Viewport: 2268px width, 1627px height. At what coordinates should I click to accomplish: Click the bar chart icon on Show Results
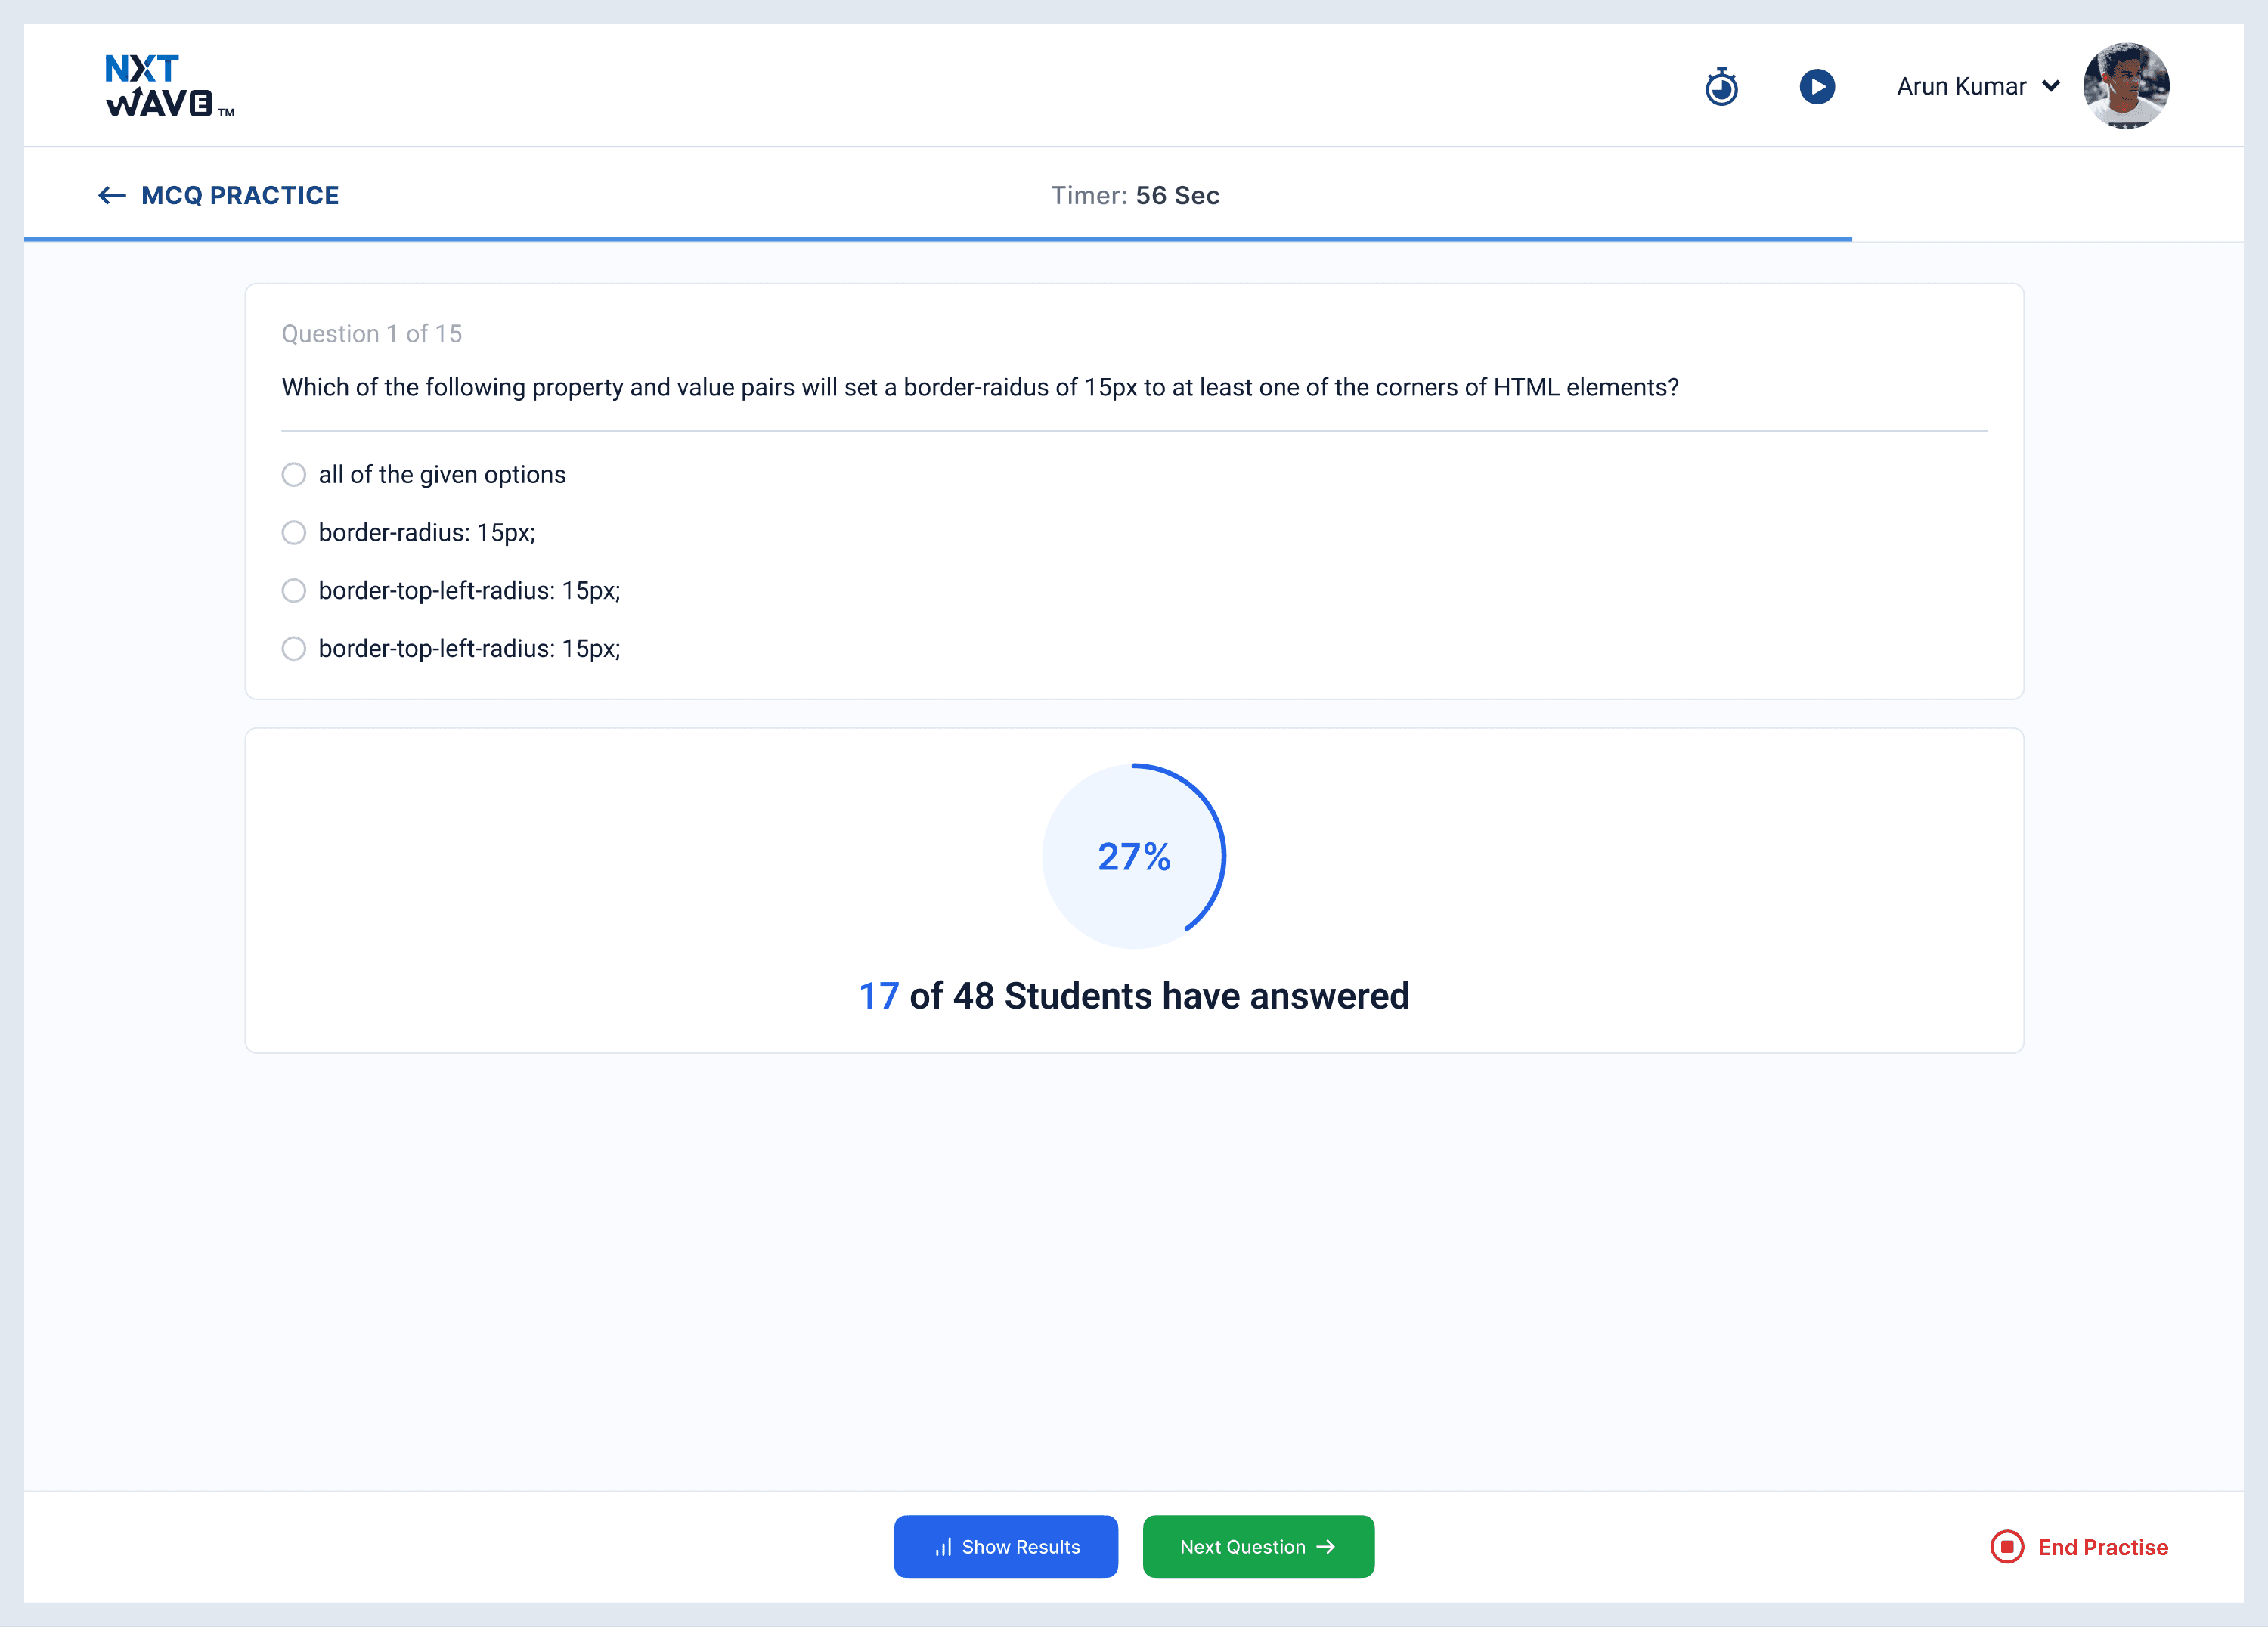(x=943, y=1547)
